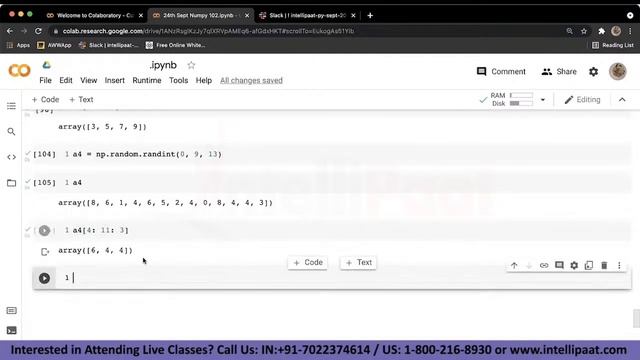Open the table of contents sidebar icon
This screenshot has height=360, width=640.
pyautogui.click(x=11, y=106)
